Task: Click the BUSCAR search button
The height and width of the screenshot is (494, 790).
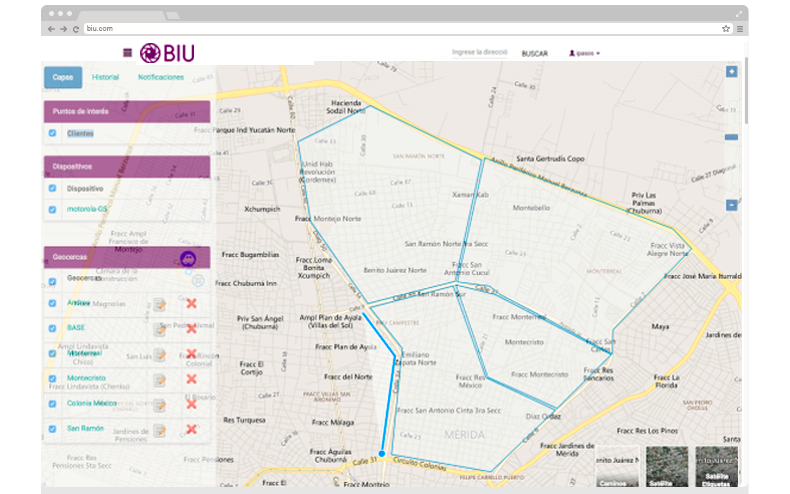Action: click(x=535, y=53)
